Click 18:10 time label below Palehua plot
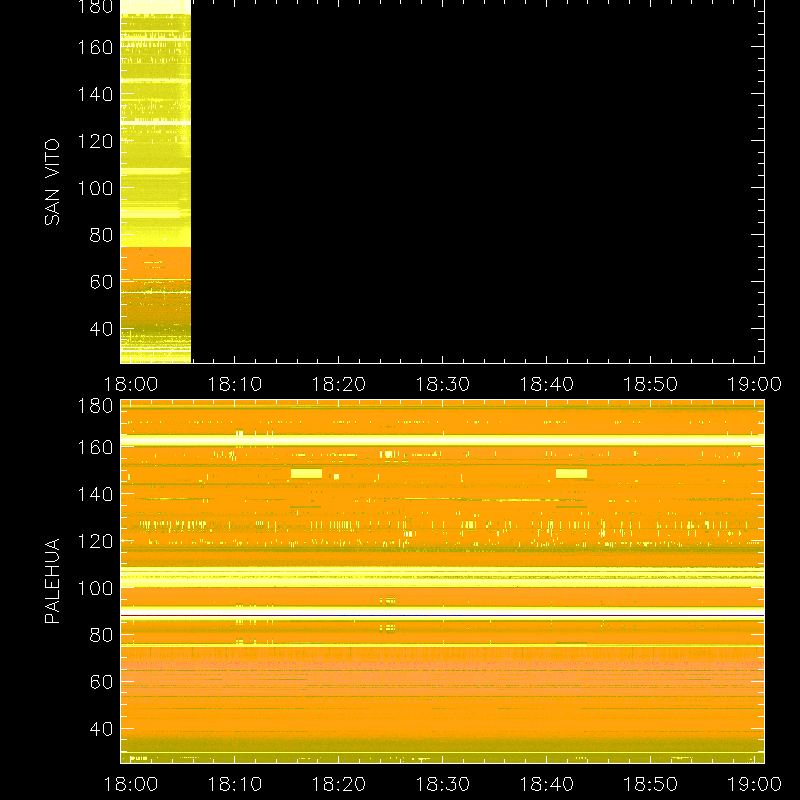This screenshot has width=800, height=800. coord(235,784)
